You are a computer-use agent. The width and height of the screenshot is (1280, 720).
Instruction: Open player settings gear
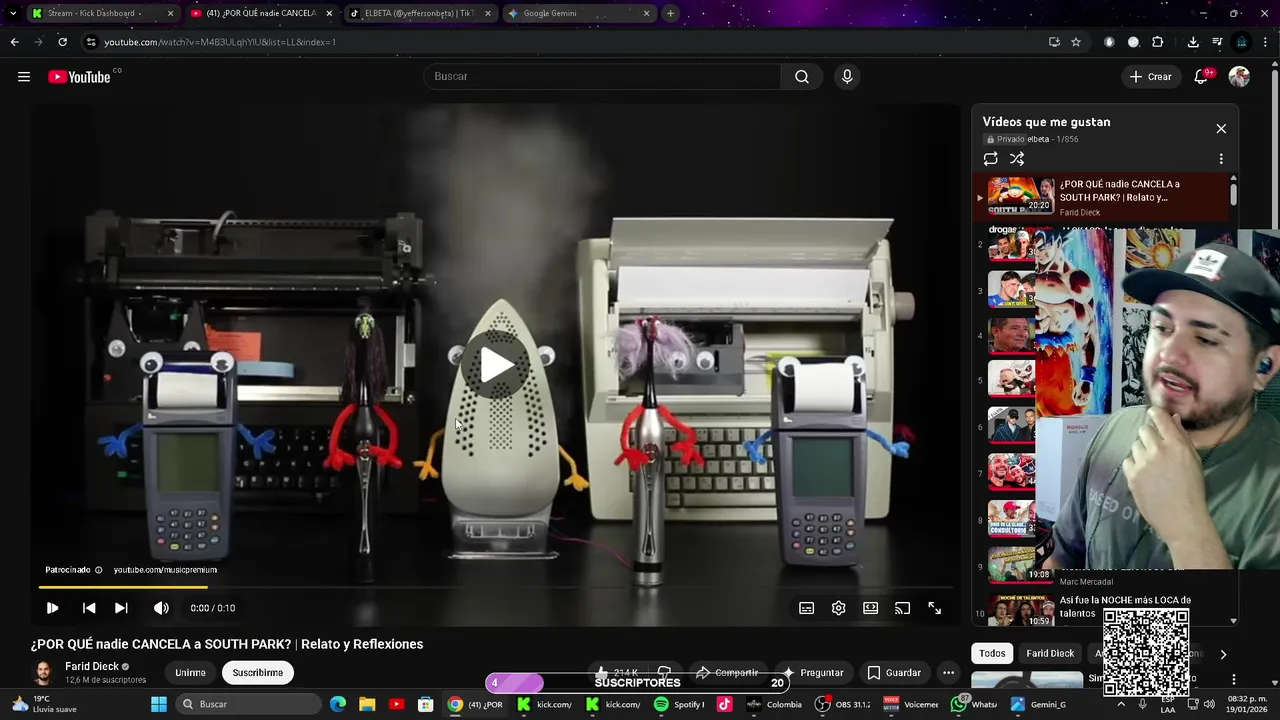(839, 608)
